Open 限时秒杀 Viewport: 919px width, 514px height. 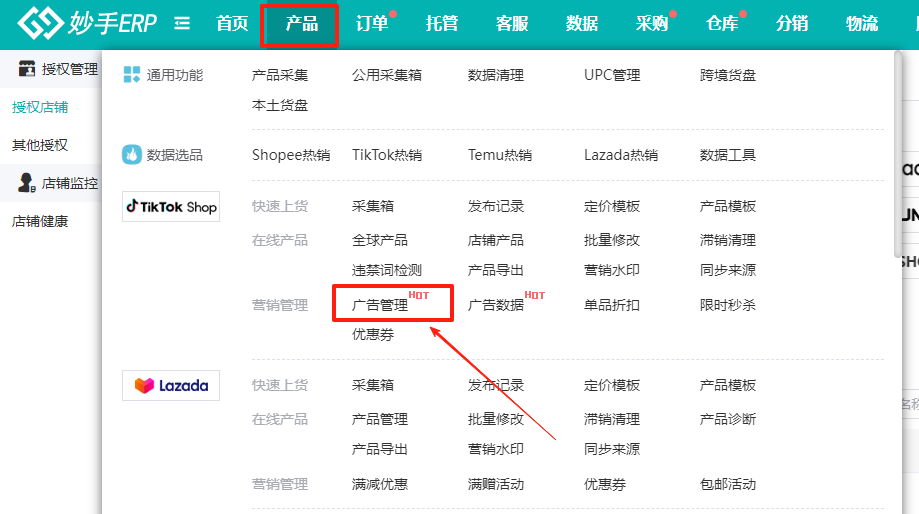pos(728,305)
